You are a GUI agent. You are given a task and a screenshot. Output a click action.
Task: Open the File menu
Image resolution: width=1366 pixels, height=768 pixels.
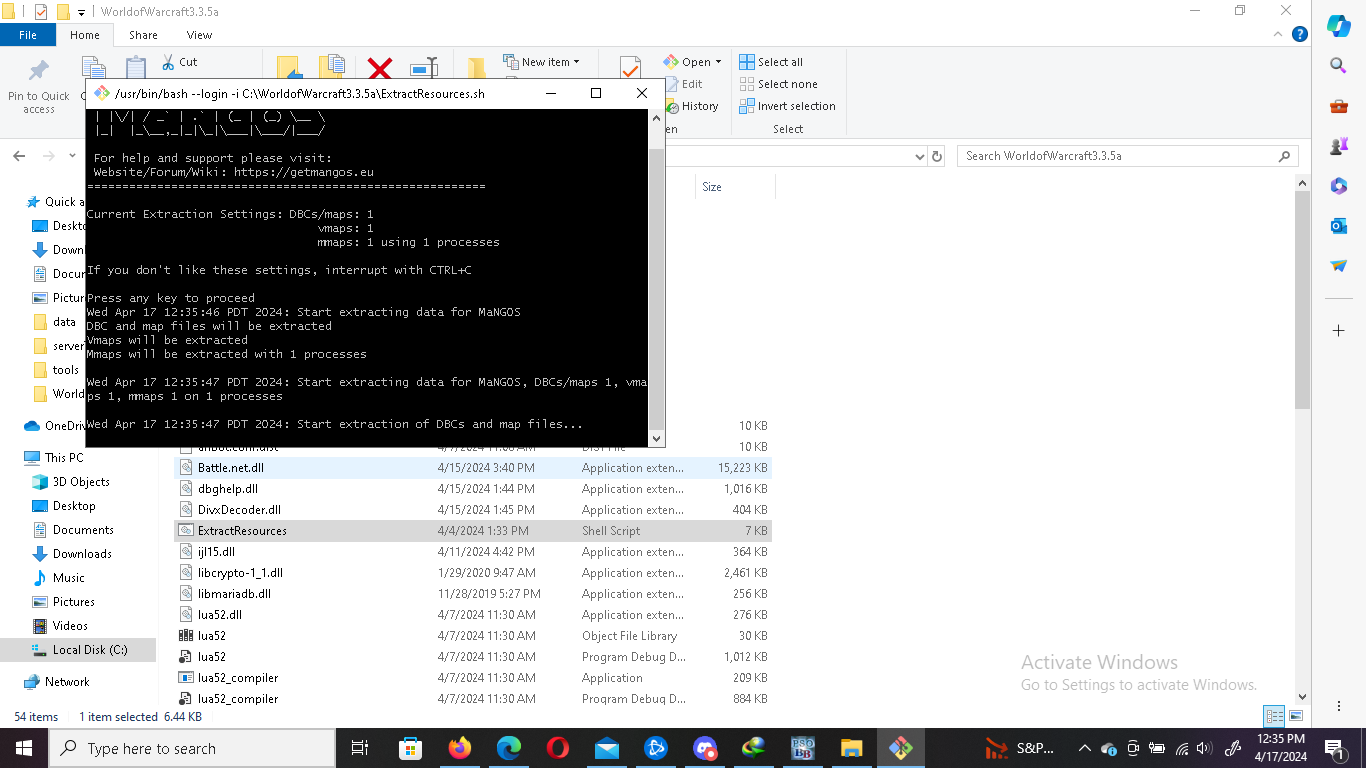[28, 35]
